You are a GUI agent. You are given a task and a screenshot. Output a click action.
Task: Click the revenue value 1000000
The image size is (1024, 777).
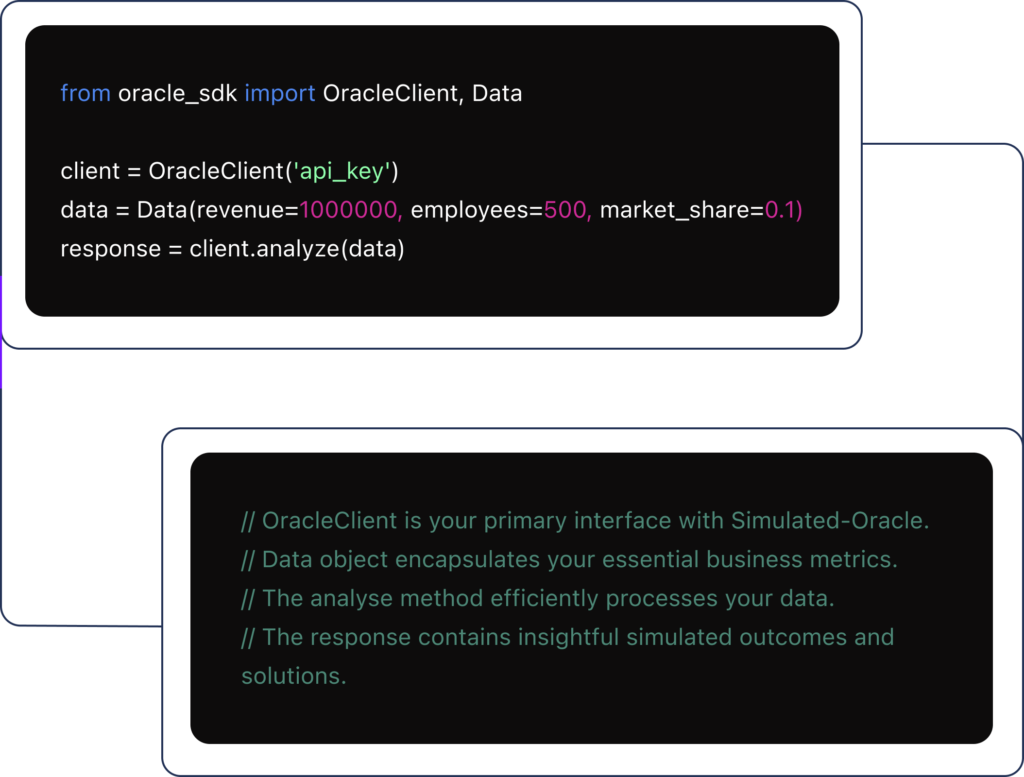click(350, 210)
